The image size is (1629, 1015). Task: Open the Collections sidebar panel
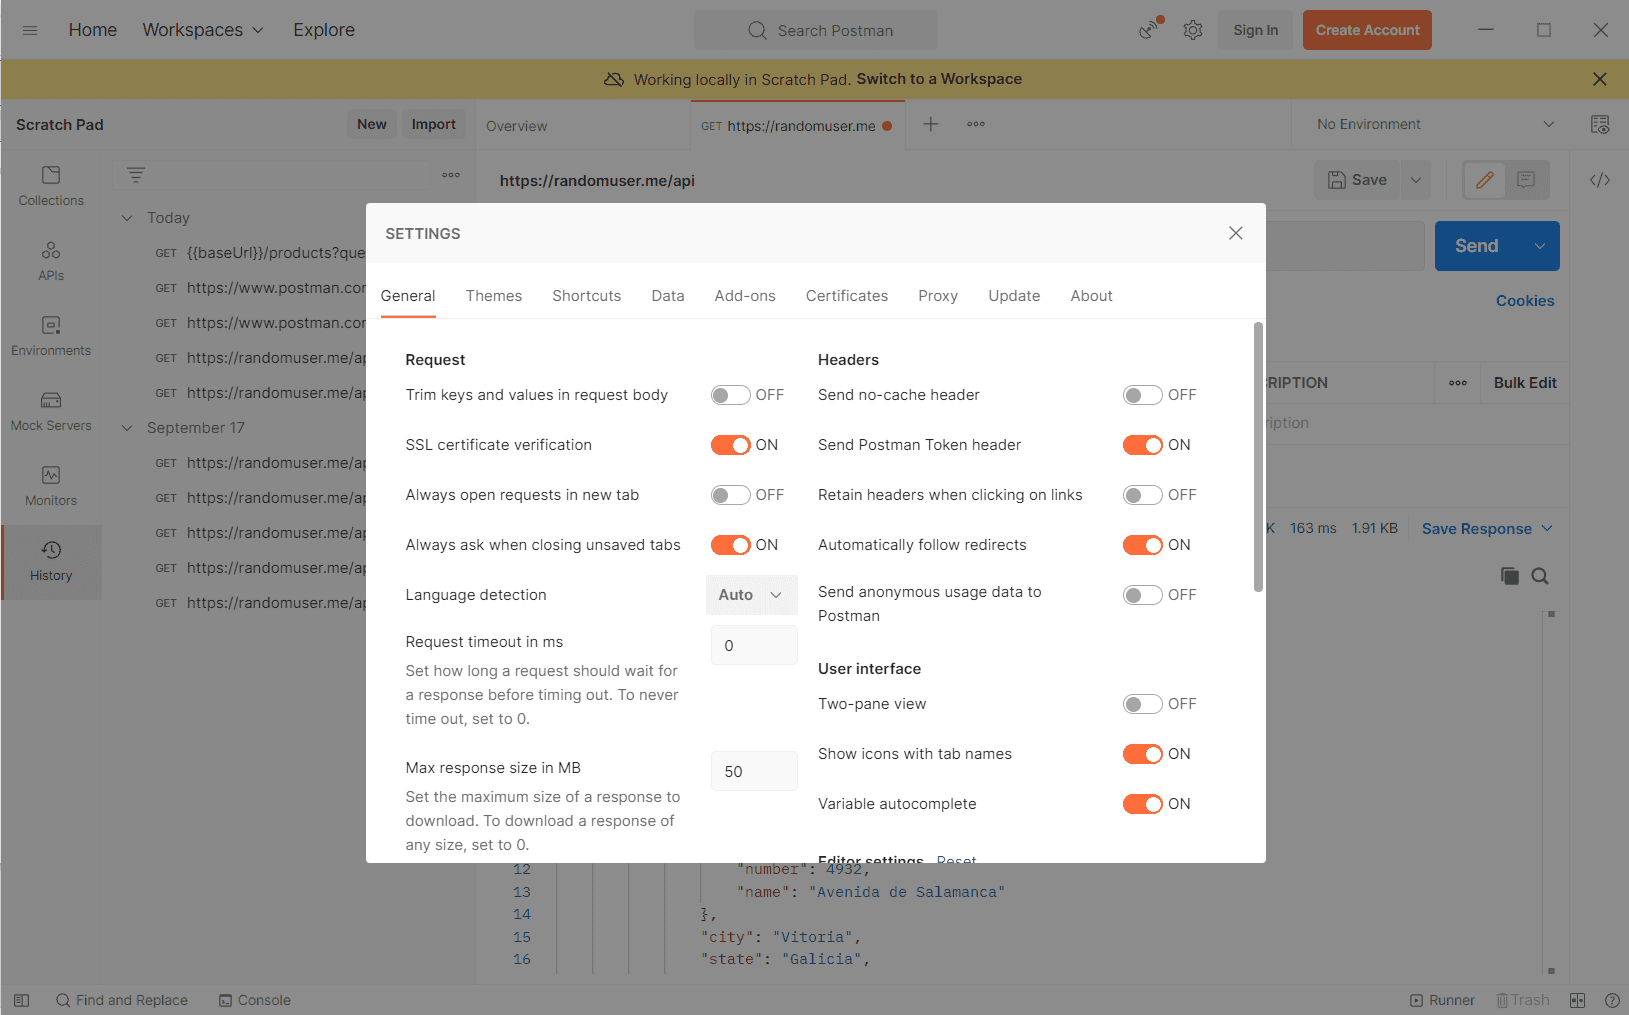tap(51, 186)
